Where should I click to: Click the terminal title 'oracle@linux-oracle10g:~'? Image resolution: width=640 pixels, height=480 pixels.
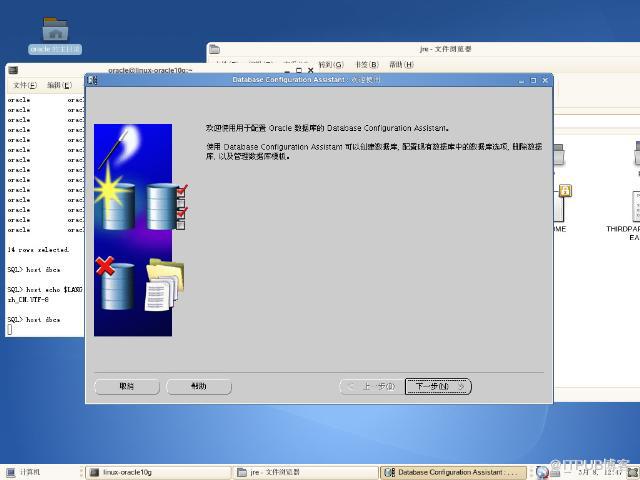point(150,70)
